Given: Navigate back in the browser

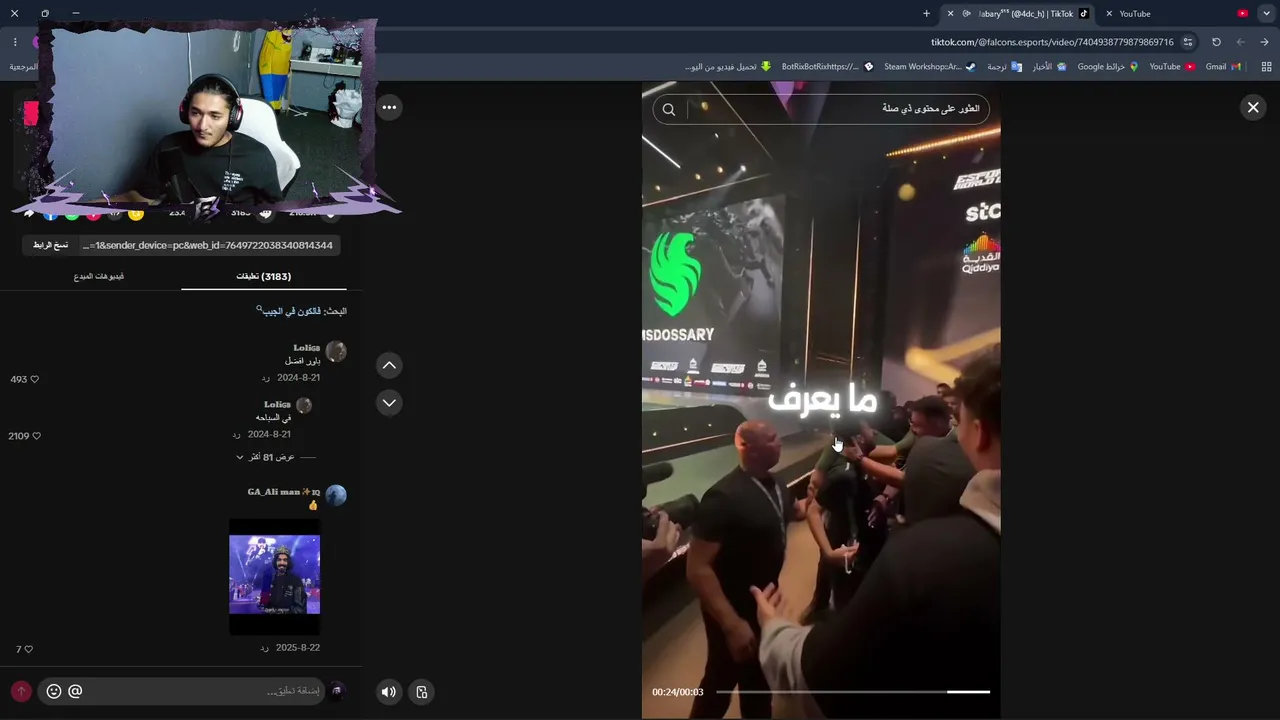Looking at the screenshot, I should (1264, 42).
